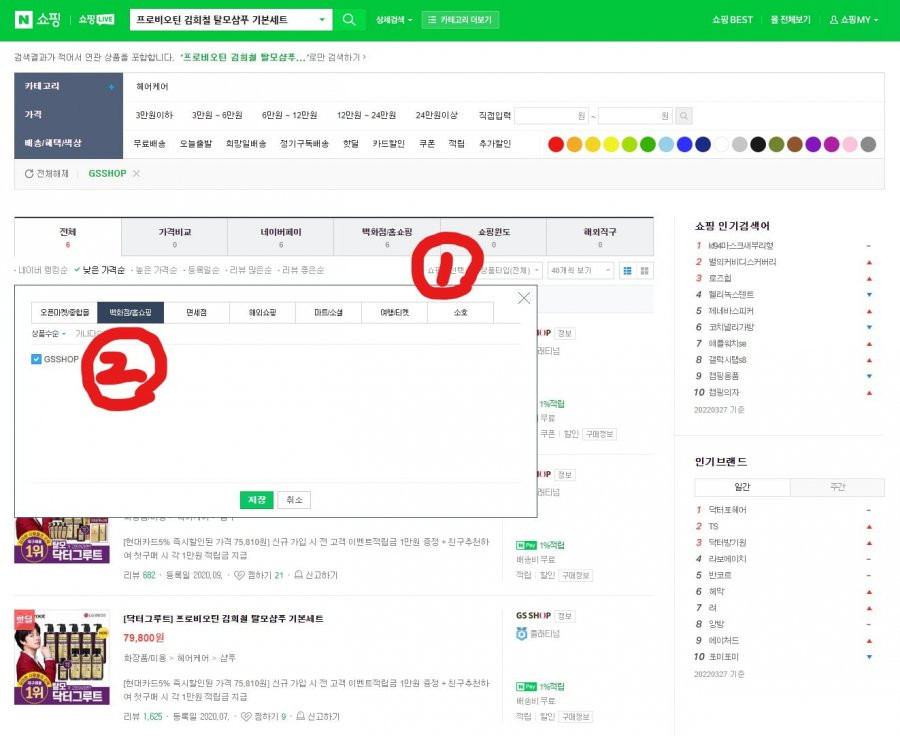Remove the GSSHOP filter tag with X

pos(136,173)
